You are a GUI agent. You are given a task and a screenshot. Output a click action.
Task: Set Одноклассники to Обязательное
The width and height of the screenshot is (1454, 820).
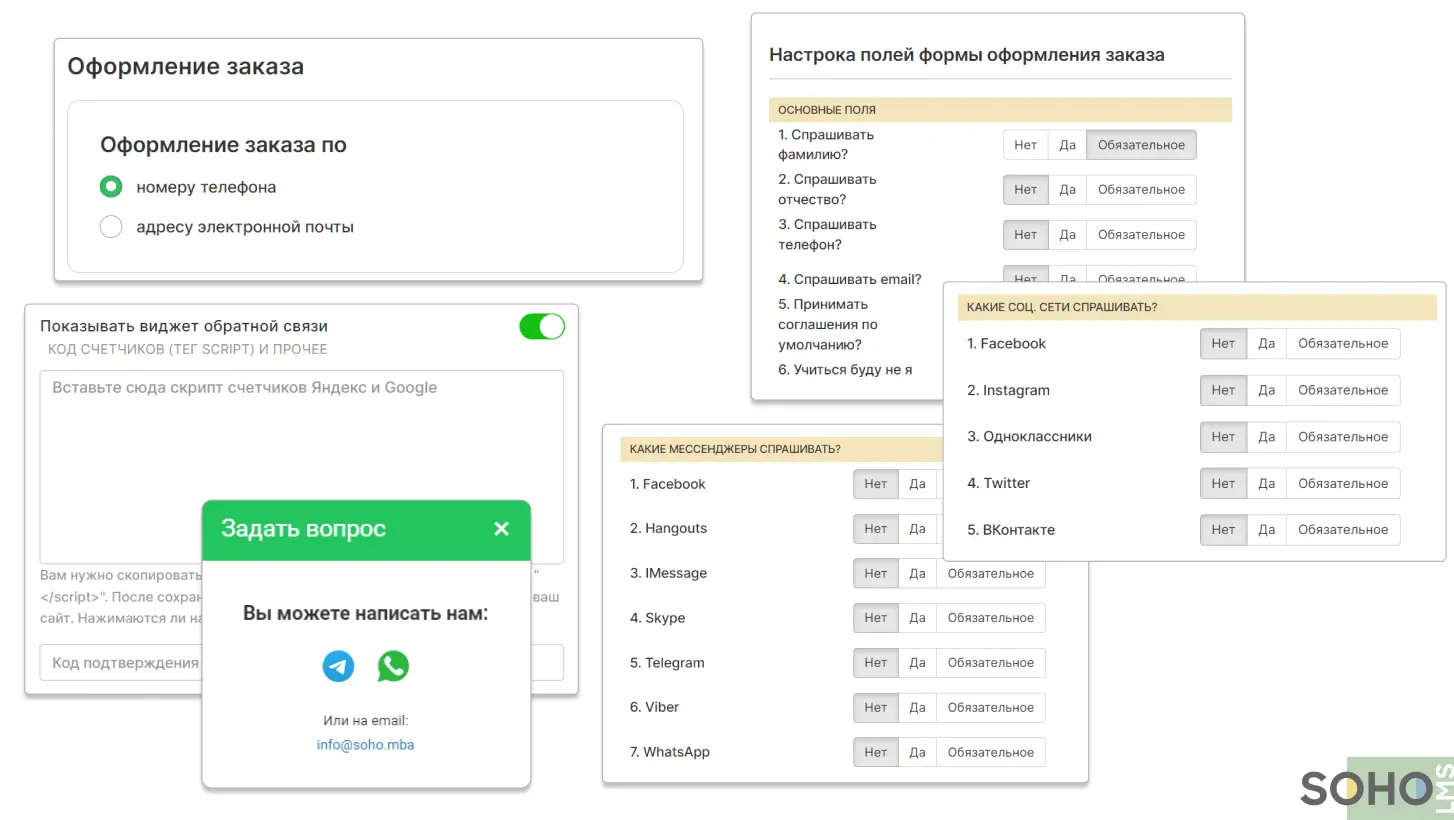click(x=1343, y=437)
